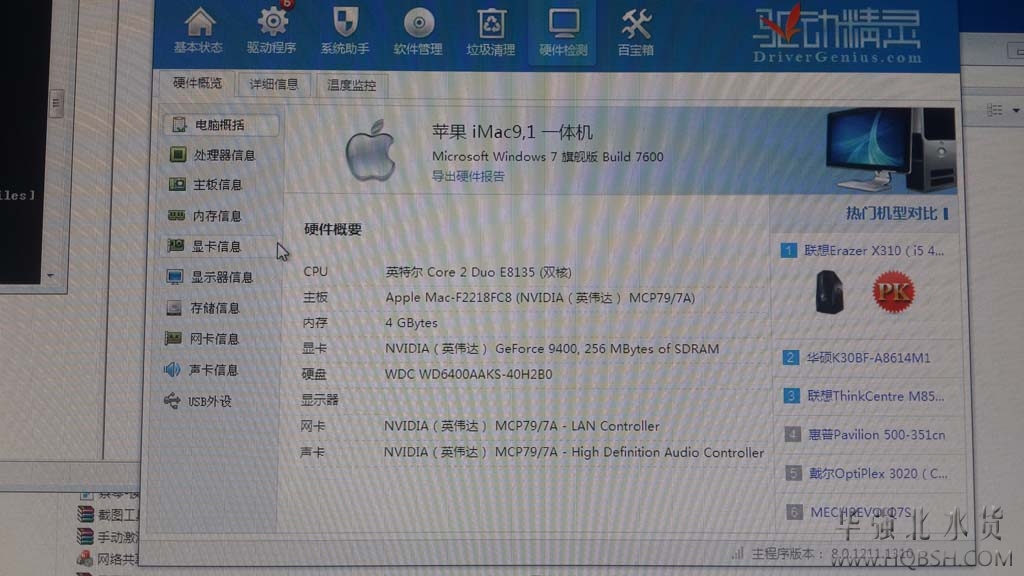Click the 硬件概要 section heading

click(332, 229)
